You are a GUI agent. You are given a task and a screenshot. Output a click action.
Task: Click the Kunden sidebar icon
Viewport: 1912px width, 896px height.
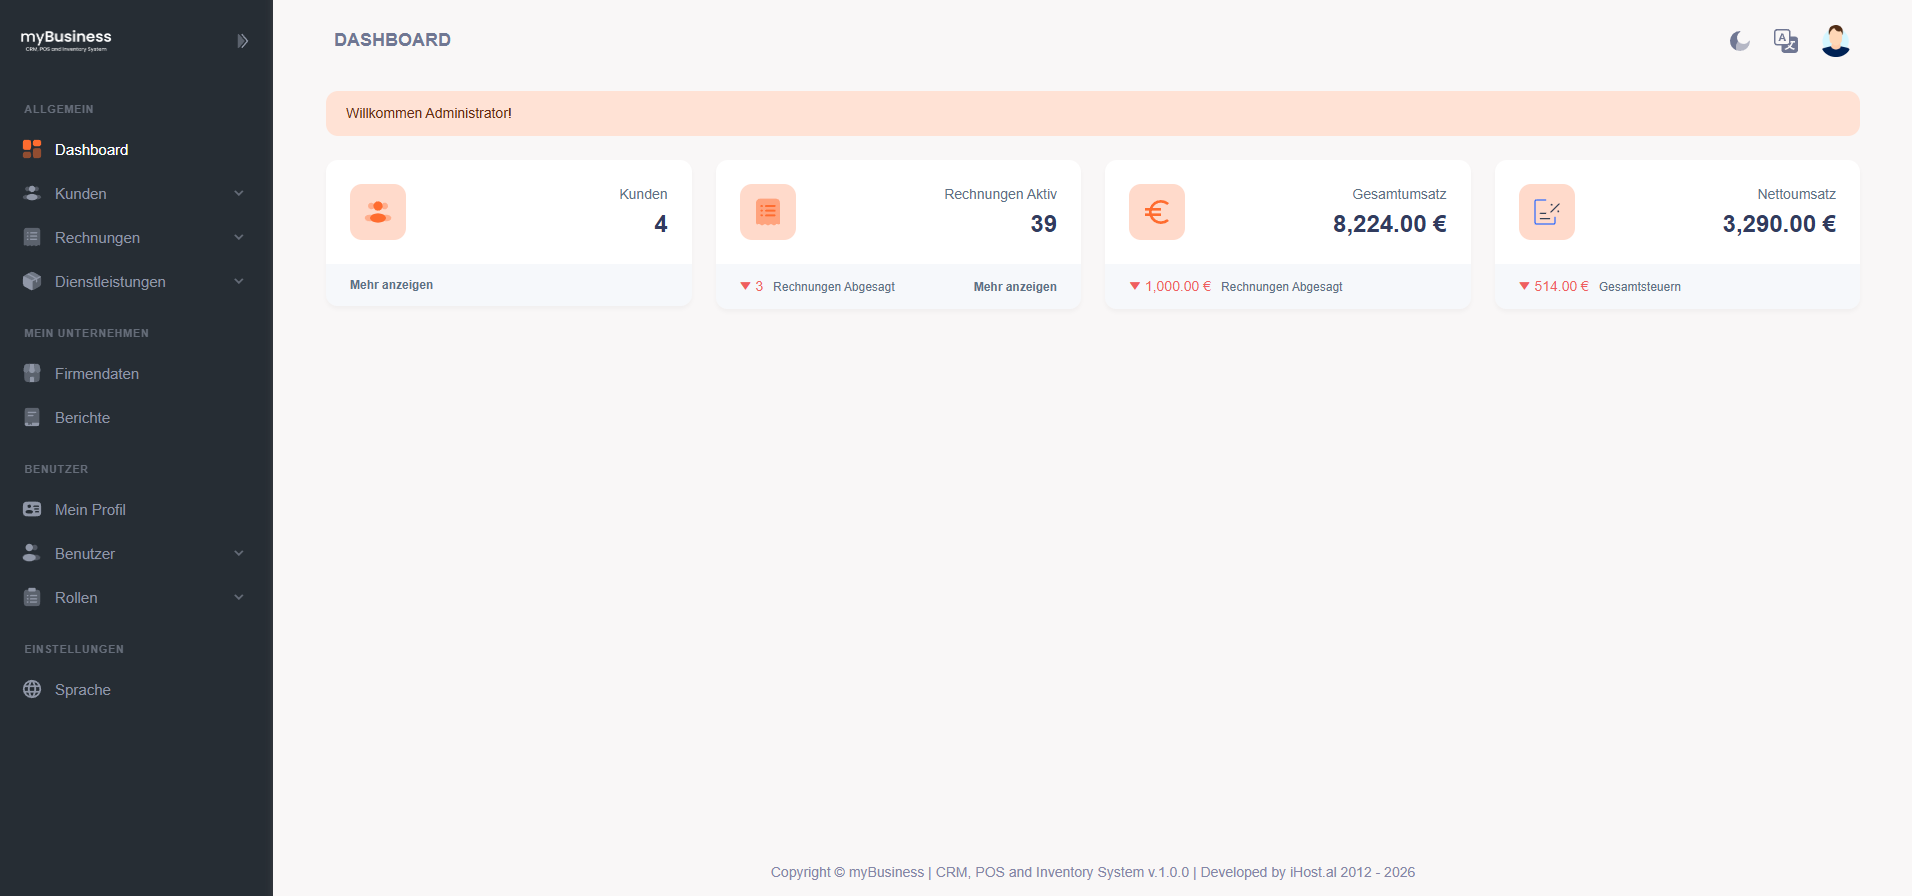point(32,193)
